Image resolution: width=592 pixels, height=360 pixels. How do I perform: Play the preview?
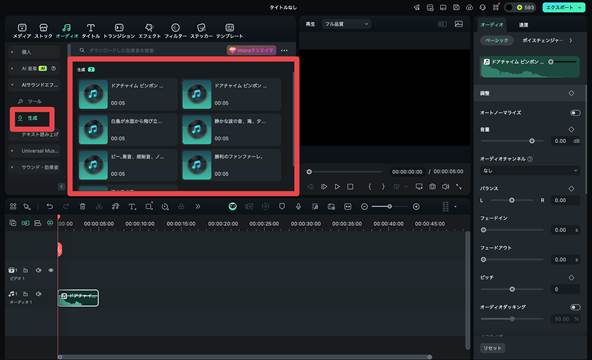click(337, 186)
